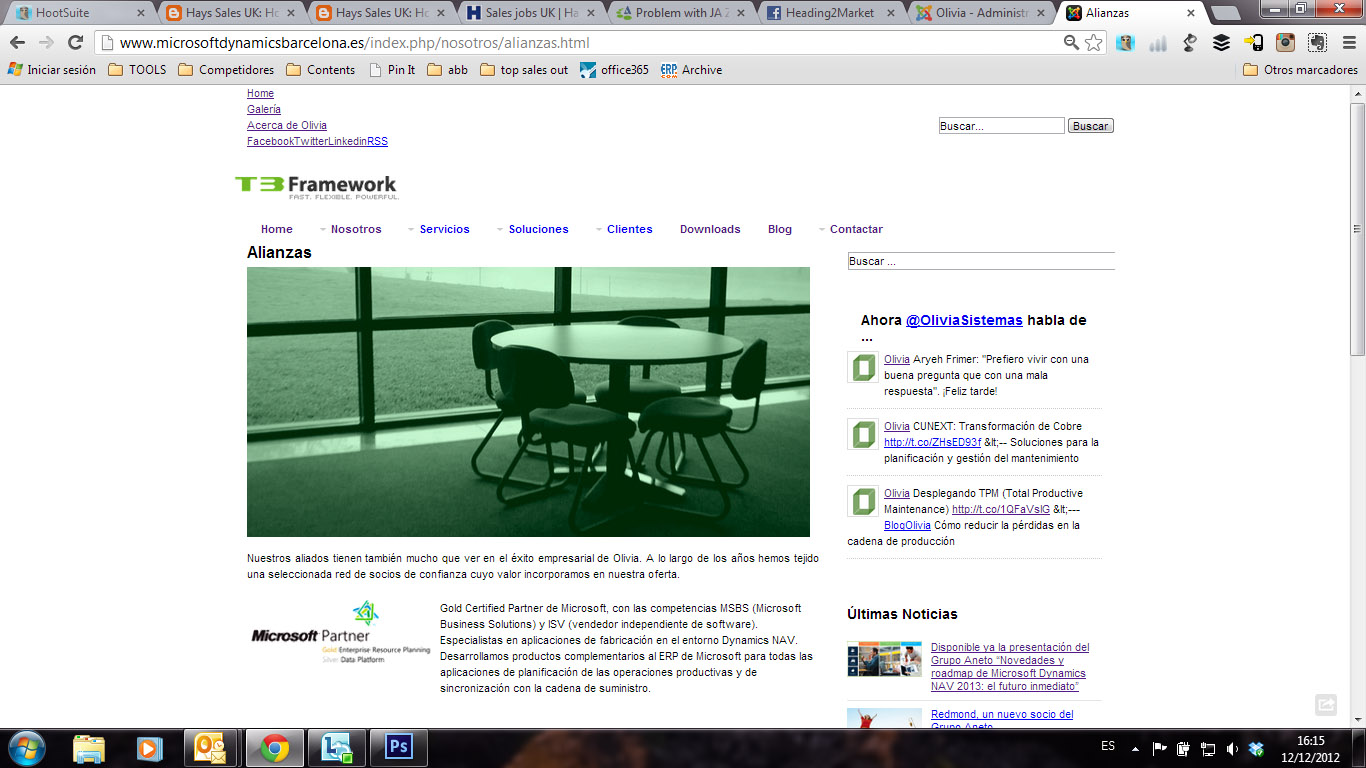Image resolution: width=1366 pixels, height=768 pixels.
Task: Click the browser forward arrow
Action: coord(46,43)
